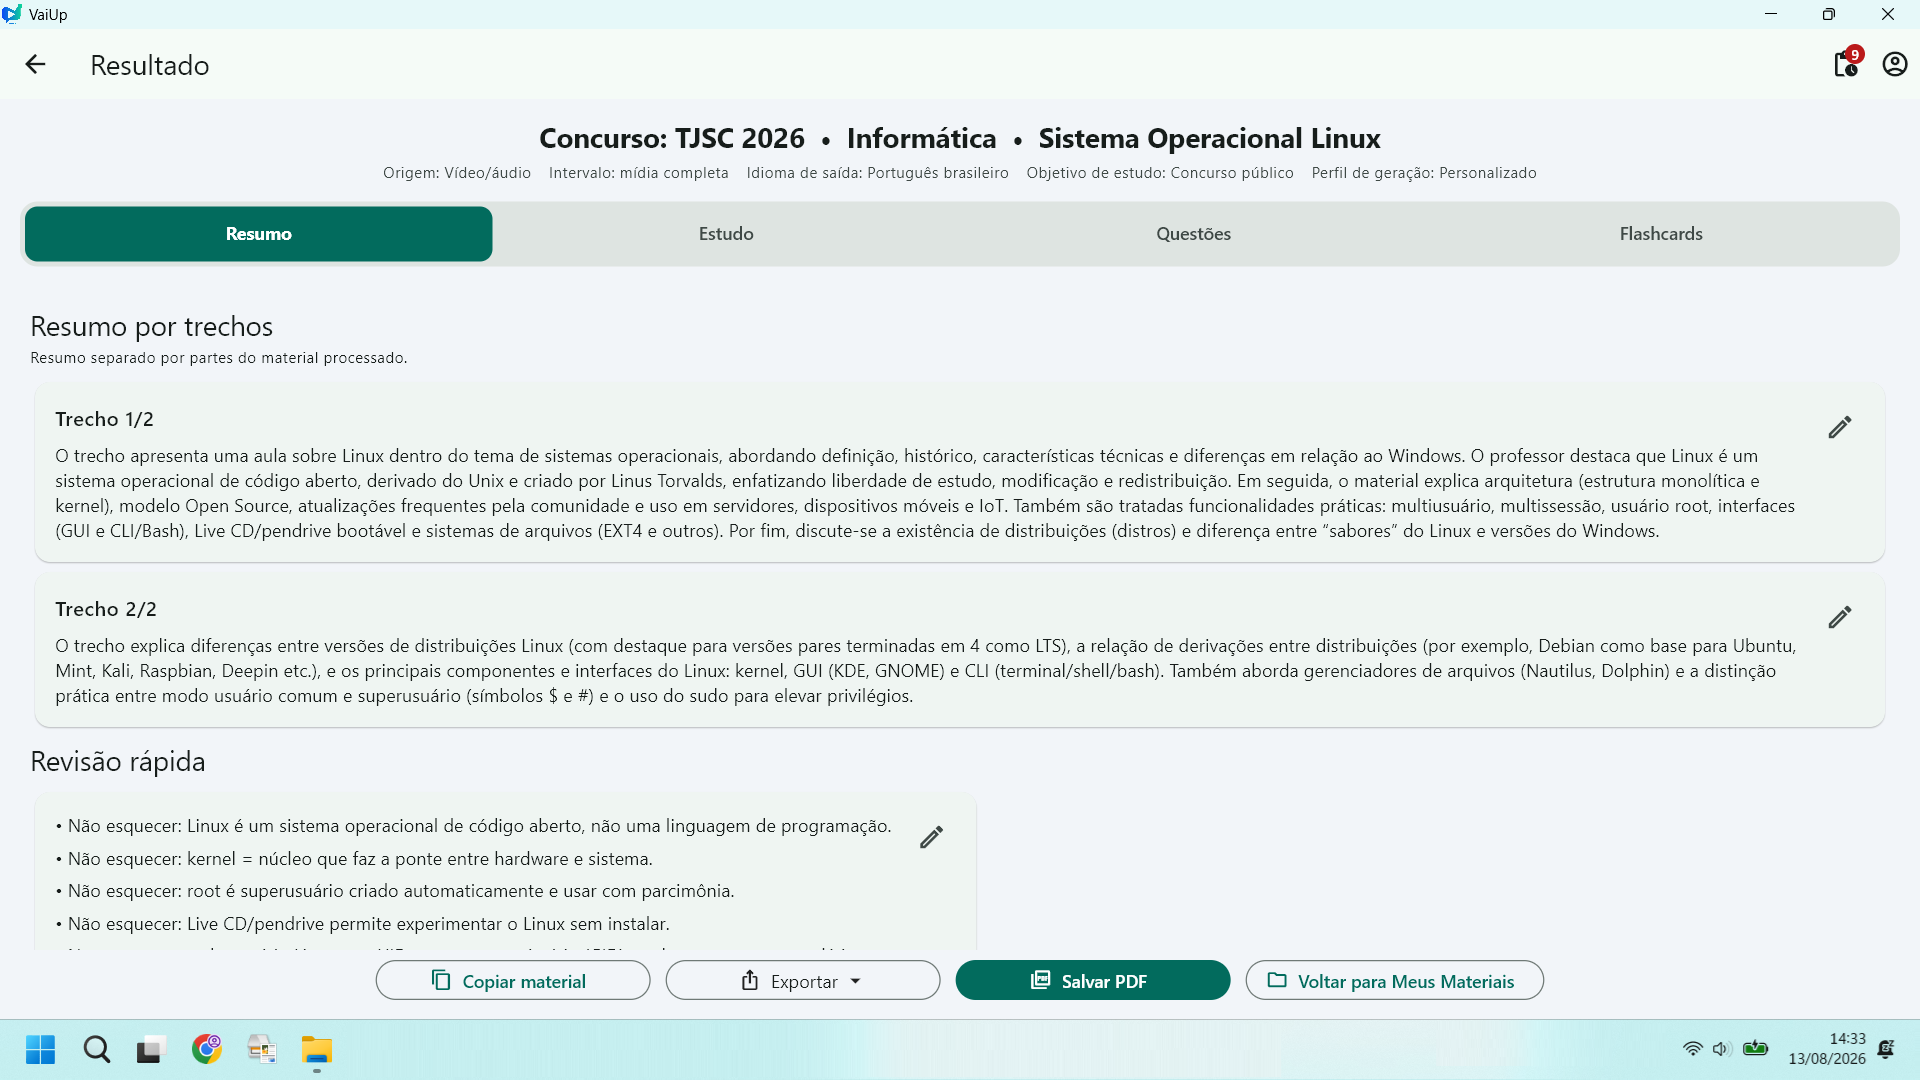Click the Resumo por trechos heading
1920x1080 pixels.
[152, 327]
